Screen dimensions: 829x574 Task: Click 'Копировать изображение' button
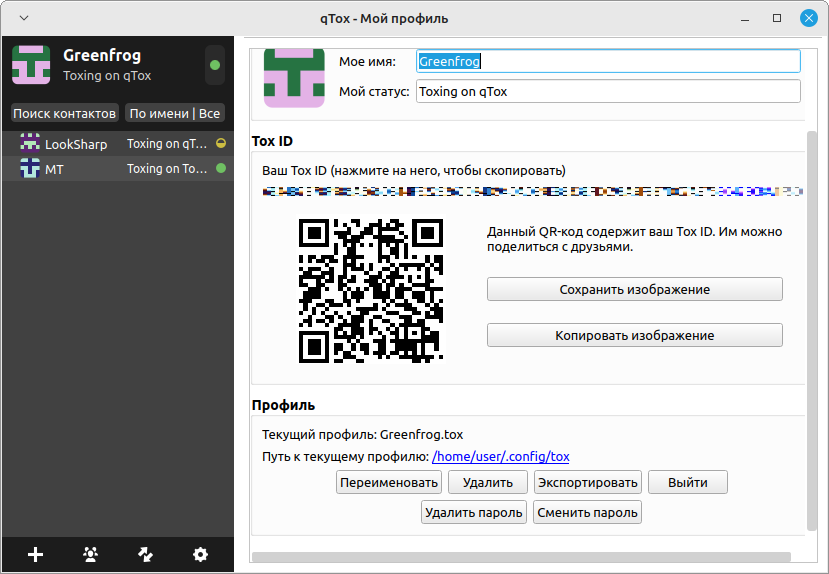coord(634,335)
